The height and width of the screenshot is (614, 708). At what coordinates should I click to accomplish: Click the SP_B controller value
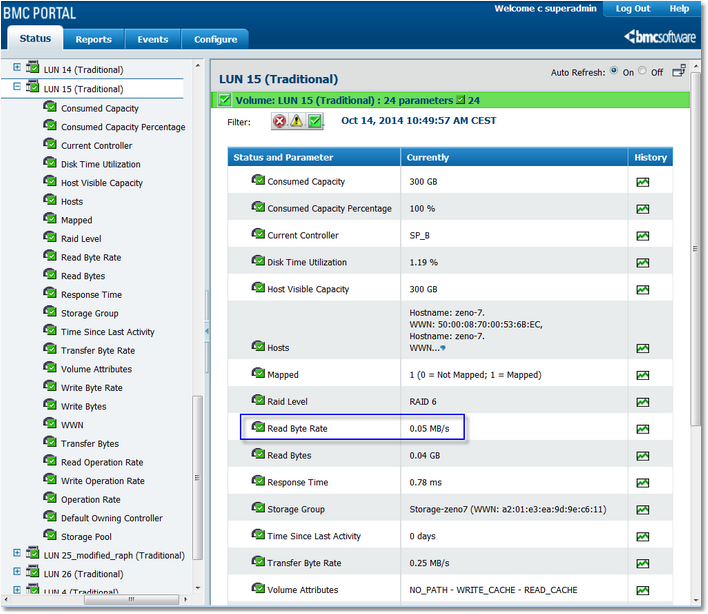419,236
